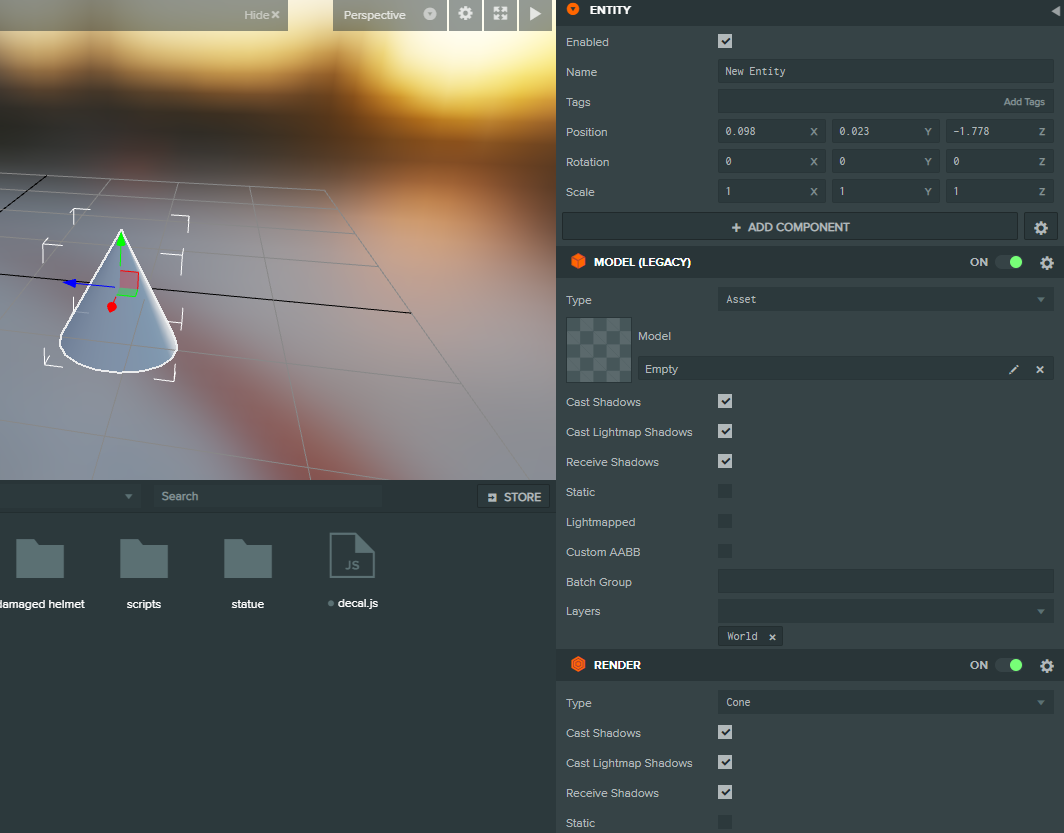Toggle the RENDER component off
1064x833 pixels.
pyautogui.click(x=1010, y=664)
